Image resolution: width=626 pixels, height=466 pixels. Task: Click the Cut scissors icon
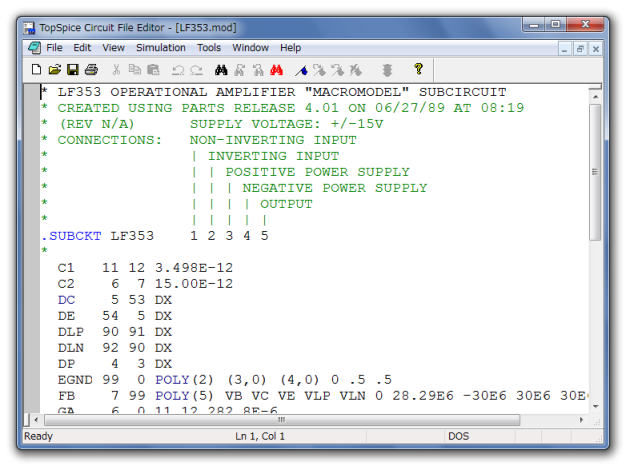point(116,70)
